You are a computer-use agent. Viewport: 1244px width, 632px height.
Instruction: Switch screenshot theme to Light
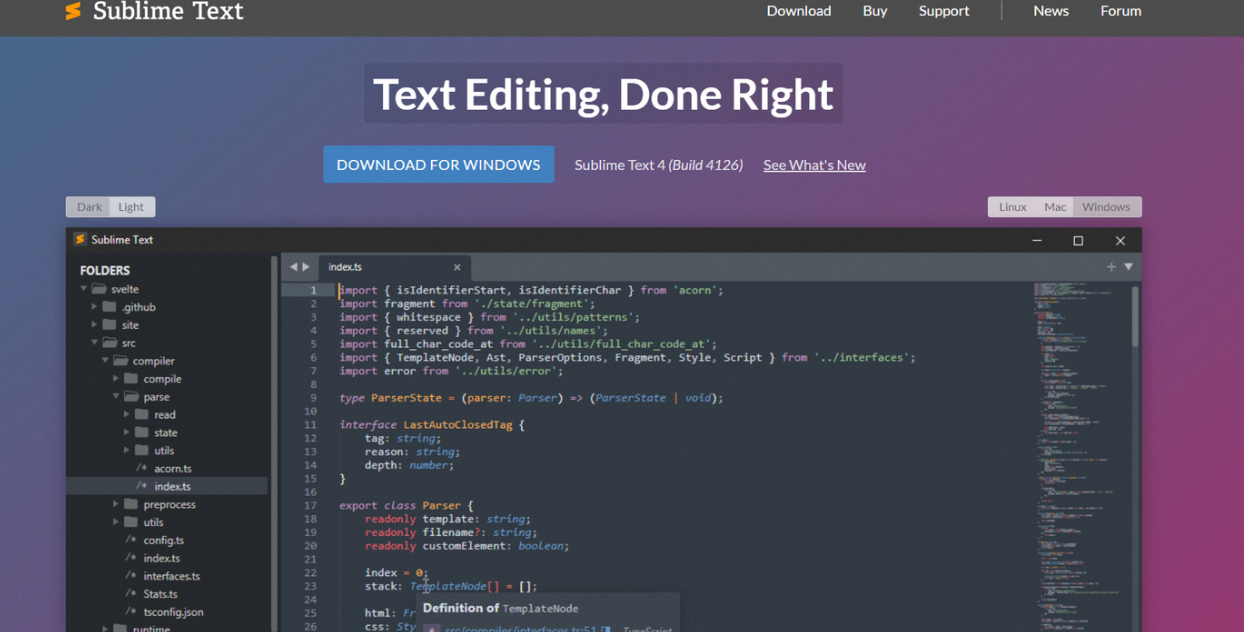[131, 207]
